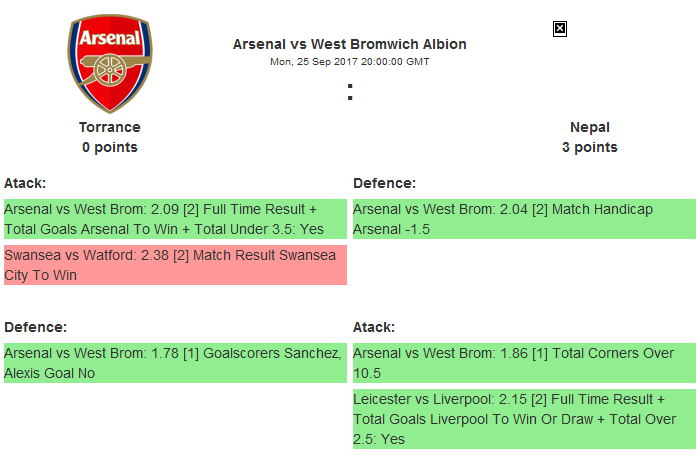The height and width of the screenshot is (460, 700).
Task: Select player name Torrance
Action: click(110, 127)
